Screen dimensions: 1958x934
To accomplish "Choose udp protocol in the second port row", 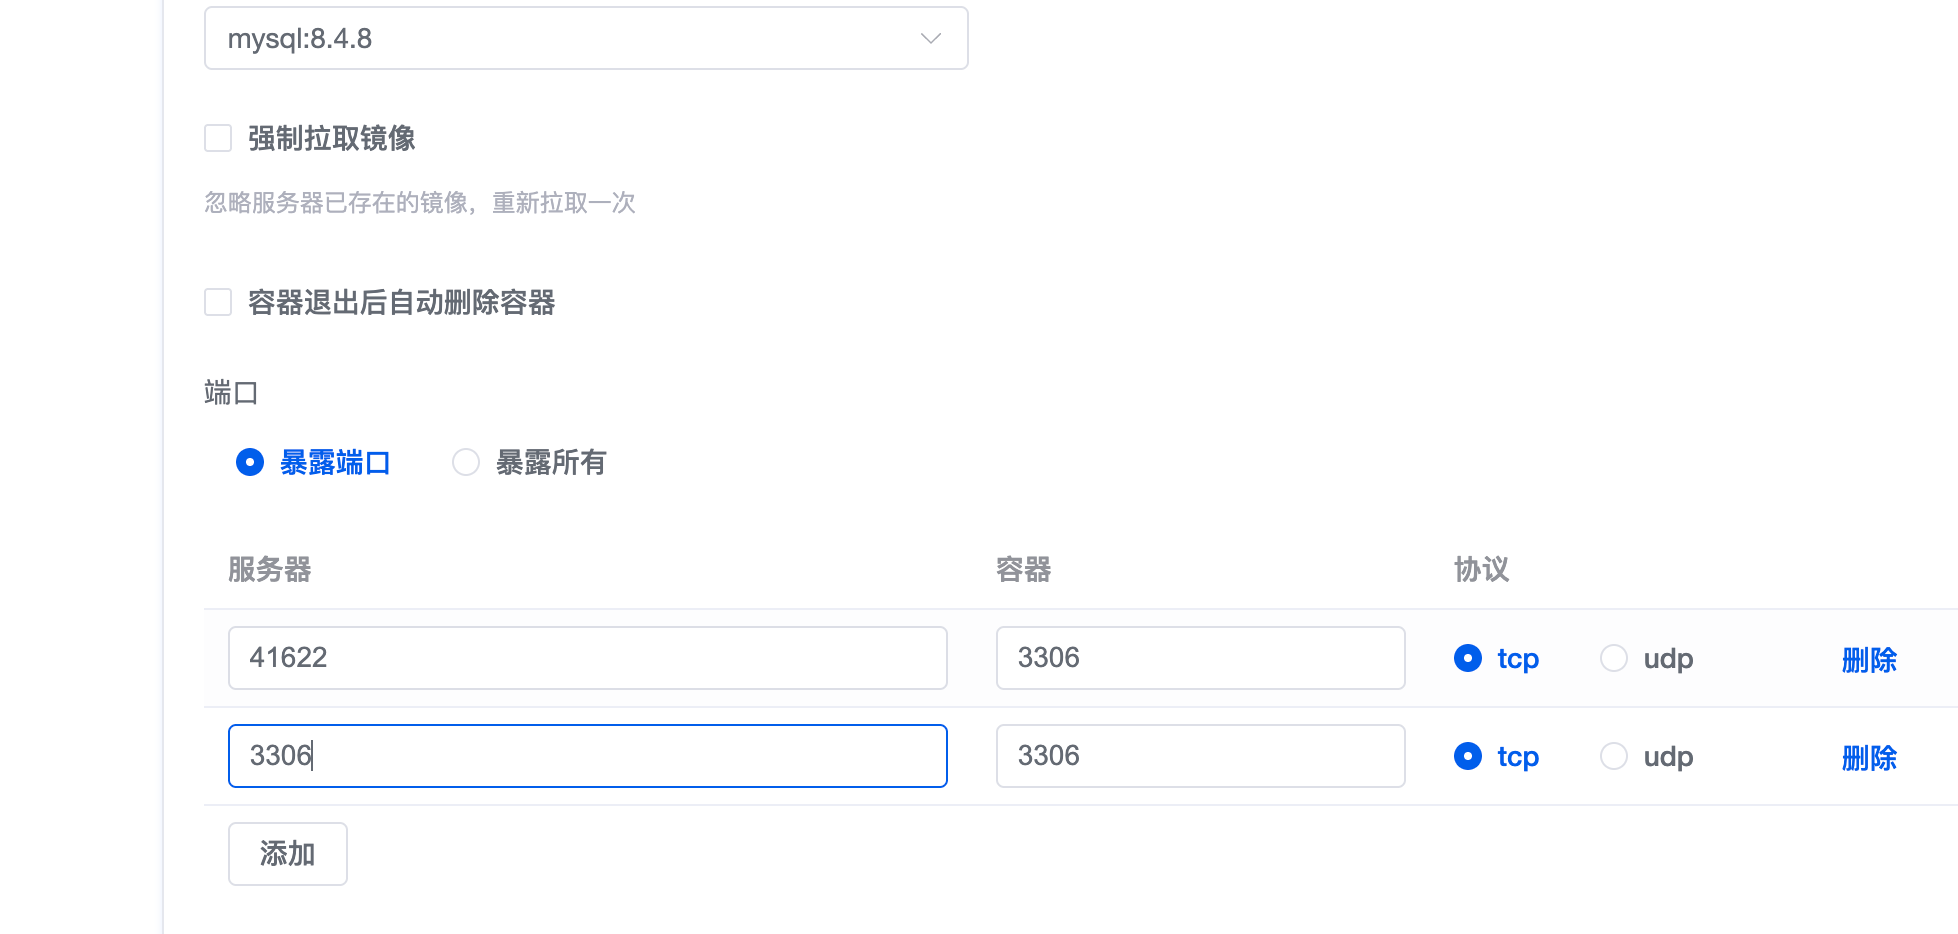I will click(x=1614, y=756).
